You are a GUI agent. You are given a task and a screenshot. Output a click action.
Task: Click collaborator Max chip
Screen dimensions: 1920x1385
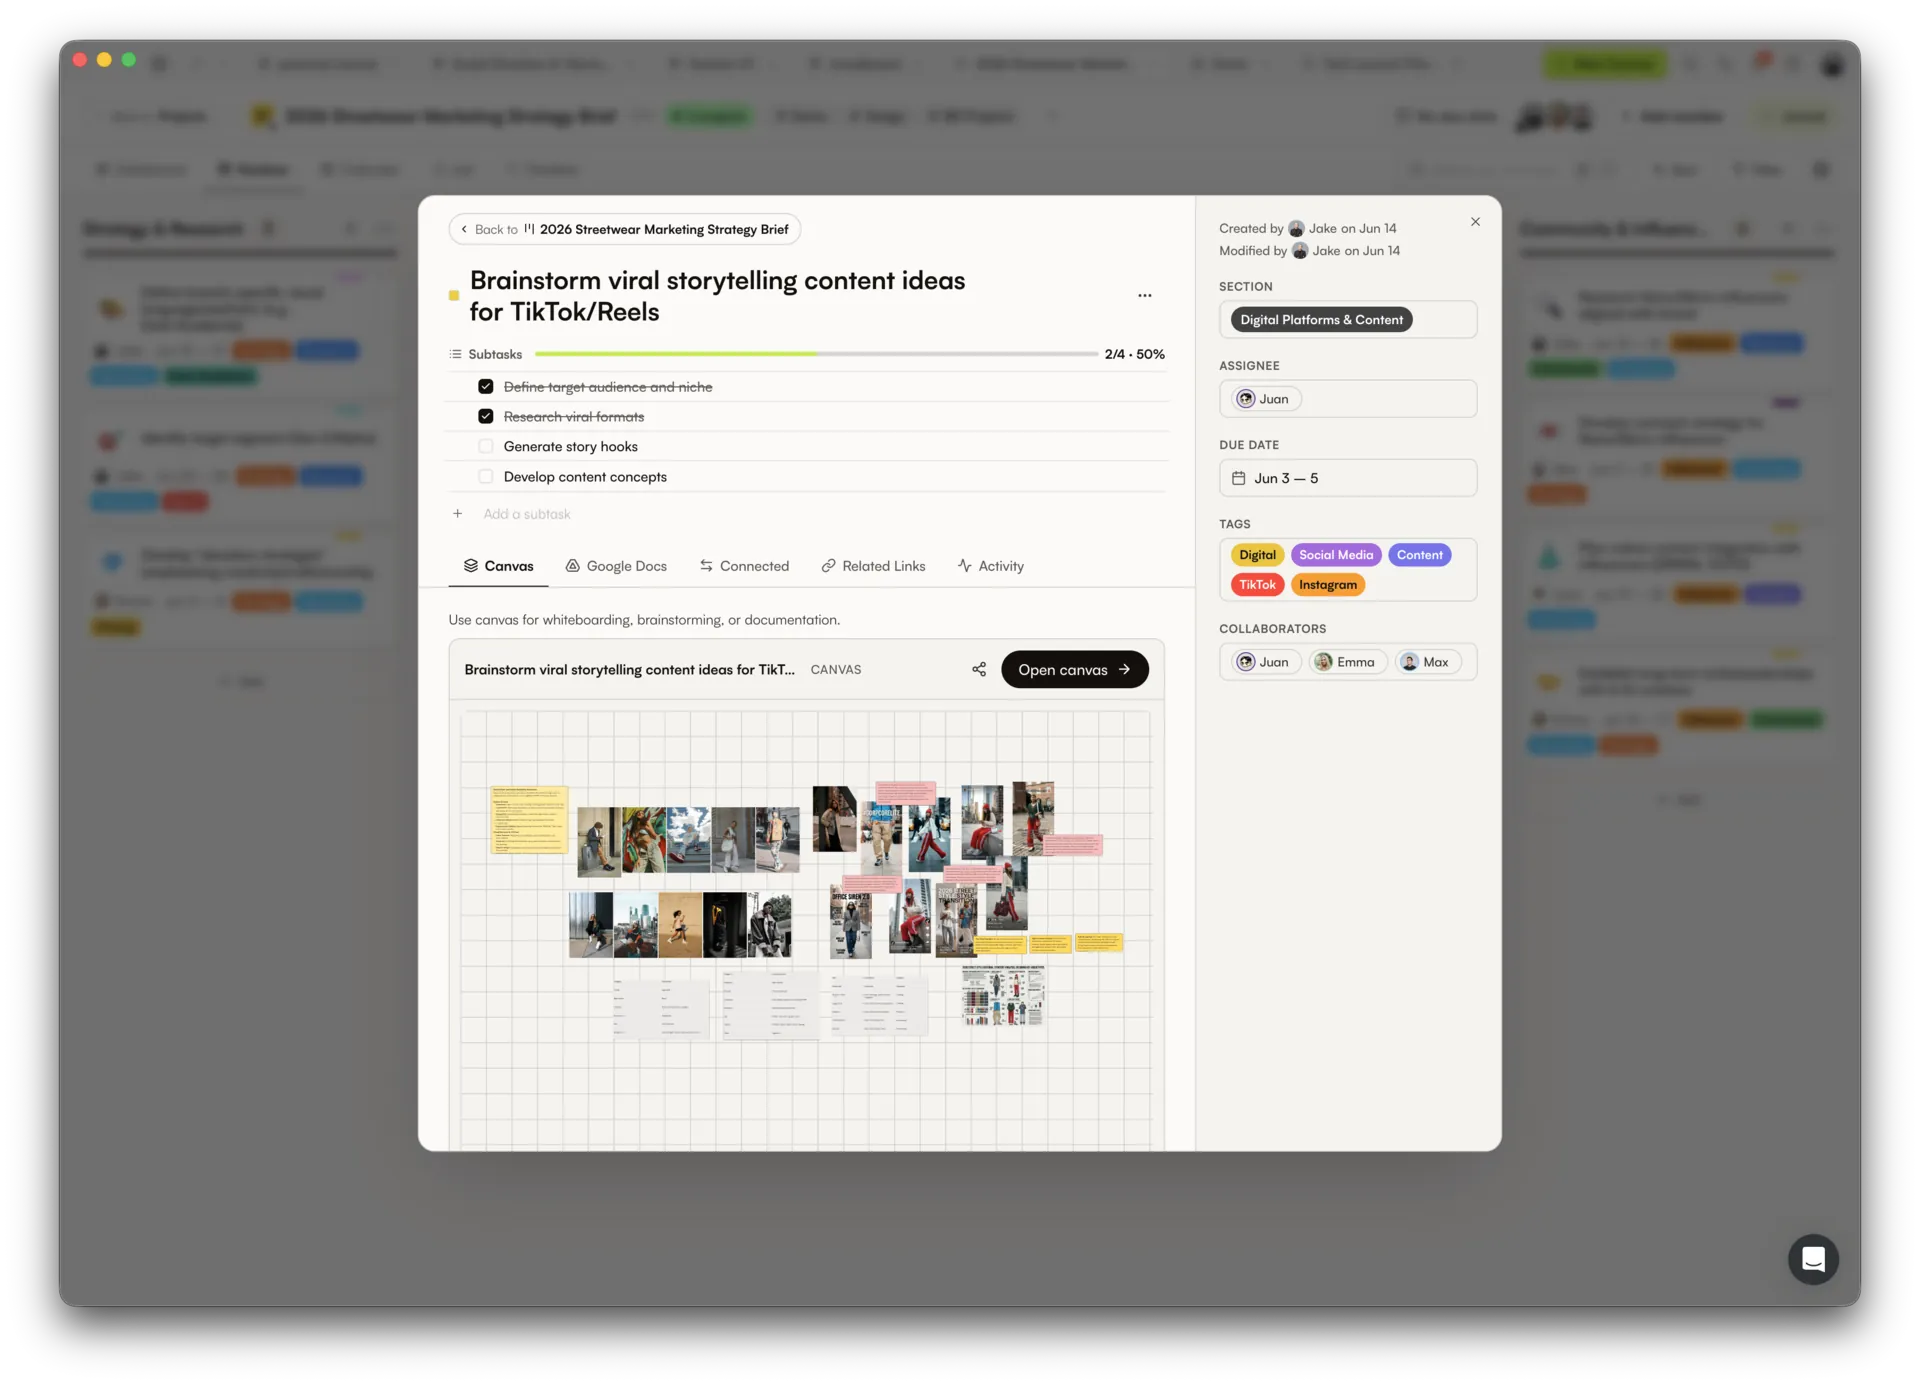click(1426, 662)
